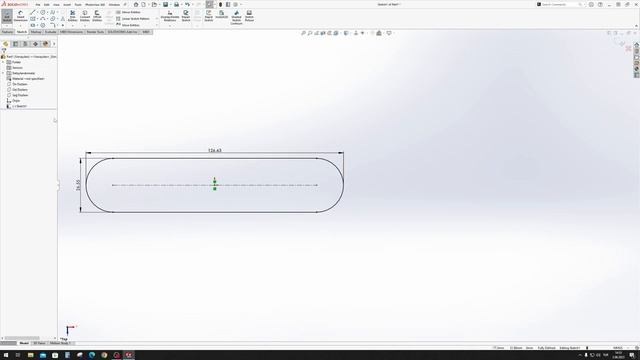The image size is (640, 360).
Task: Open File Explorer from the taskbar
Action: (x=31, y=355)
